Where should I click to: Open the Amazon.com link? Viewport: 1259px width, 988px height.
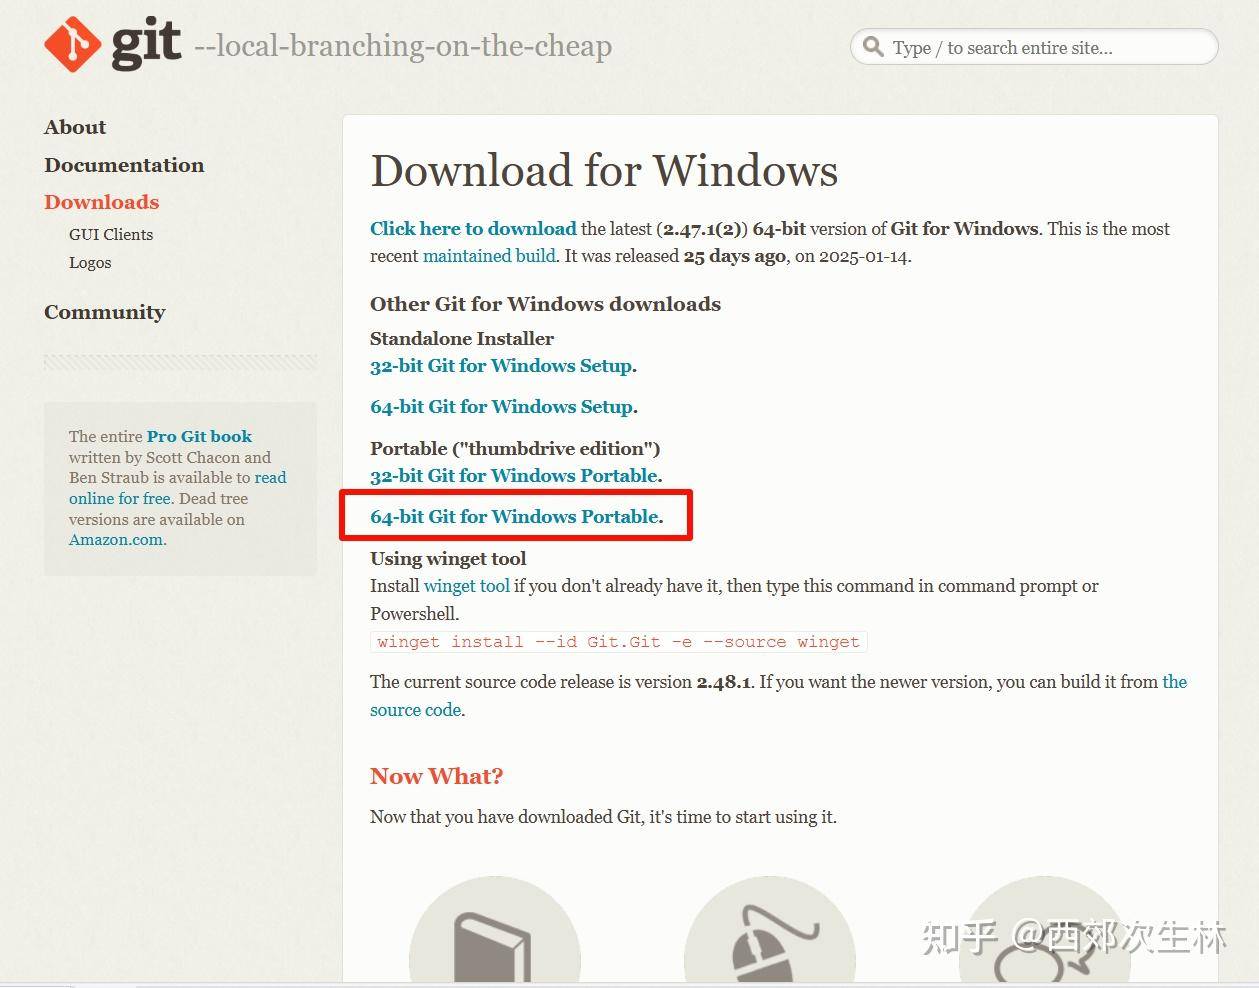[x=116, y=540]
